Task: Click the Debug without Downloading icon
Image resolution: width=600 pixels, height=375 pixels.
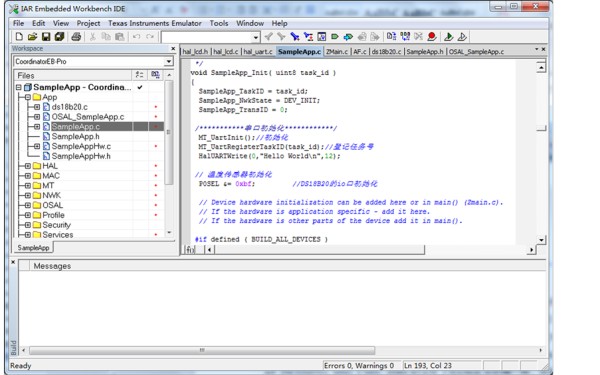Action: coord(462,37)
